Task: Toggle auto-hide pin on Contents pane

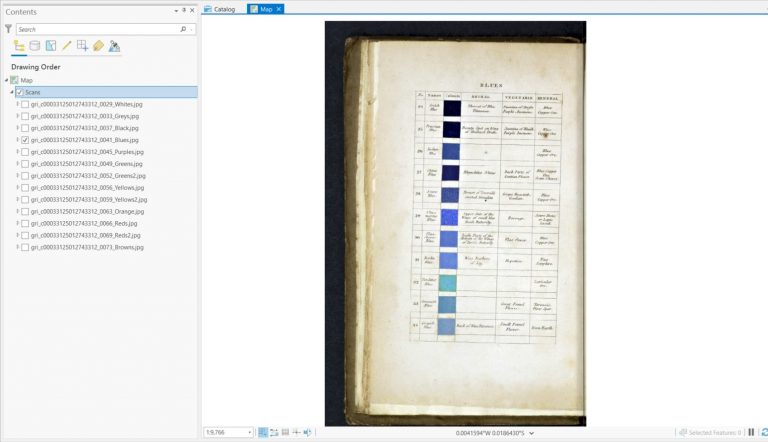Action: (184, 10)
